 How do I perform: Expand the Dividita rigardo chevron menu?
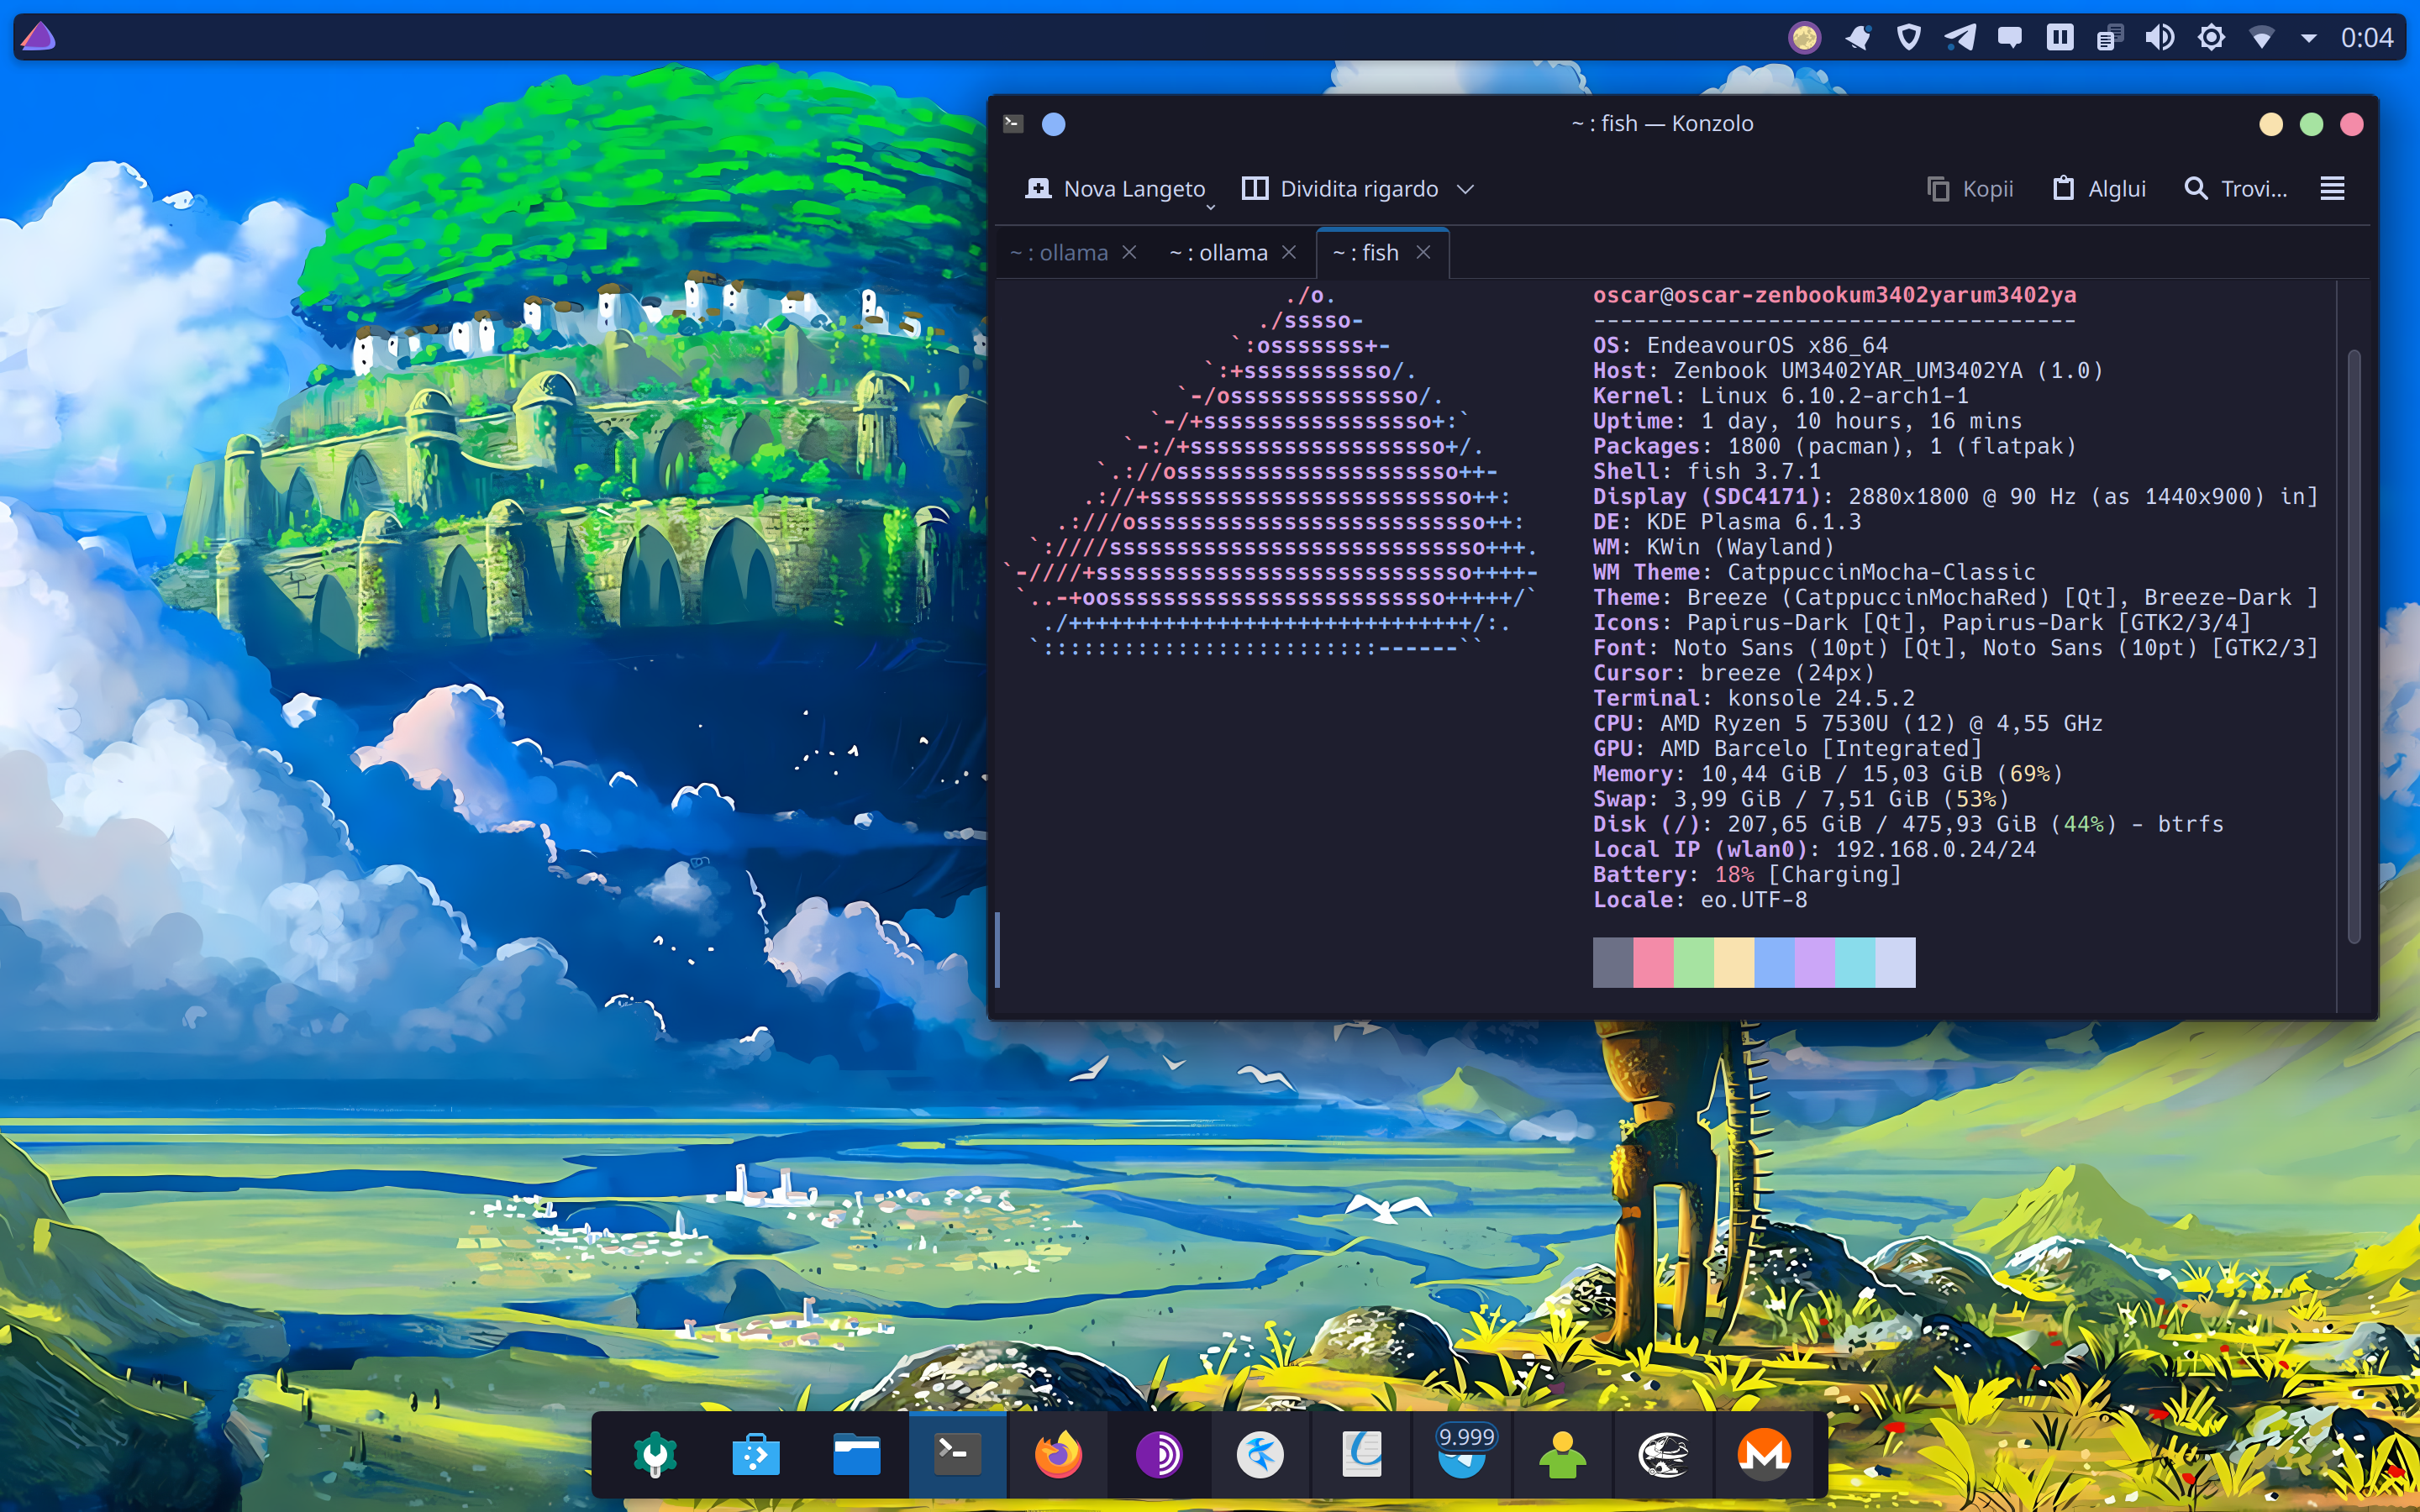point(1465,189)
